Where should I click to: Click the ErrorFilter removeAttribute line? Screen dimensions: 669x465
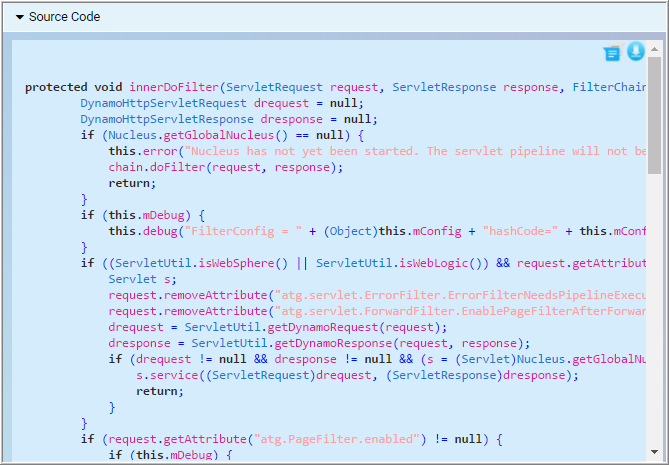tap(377, 295)
